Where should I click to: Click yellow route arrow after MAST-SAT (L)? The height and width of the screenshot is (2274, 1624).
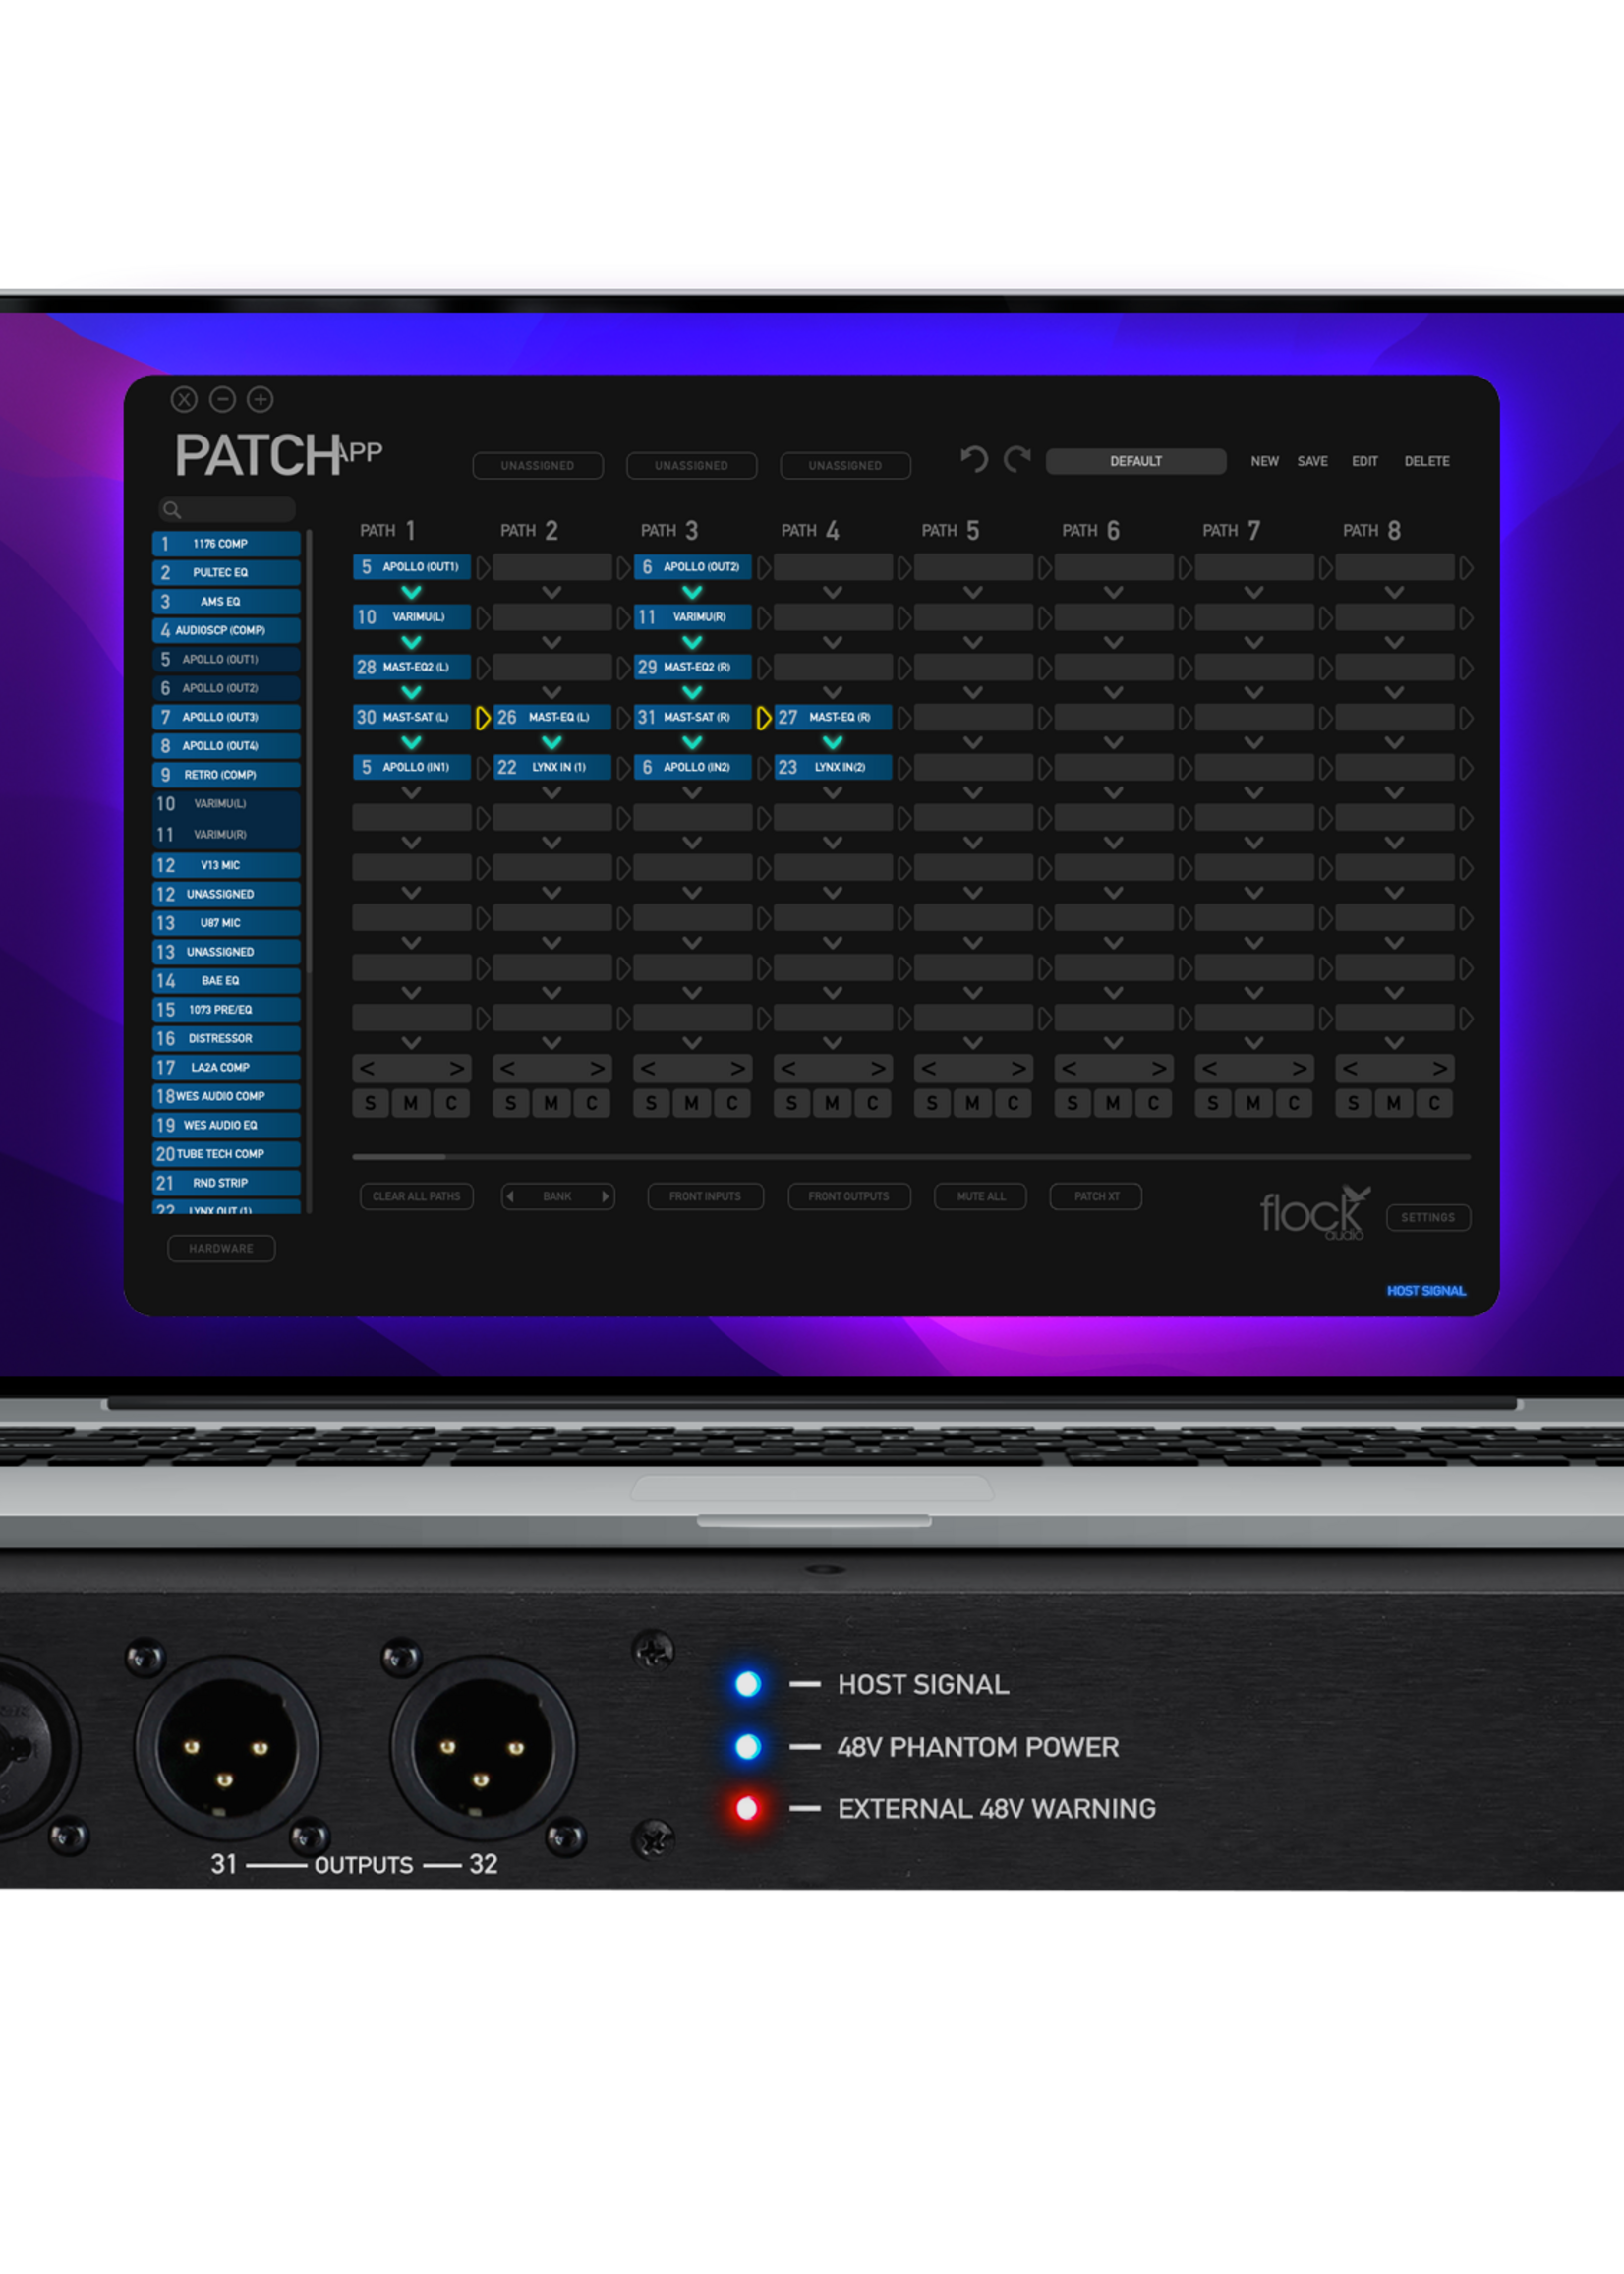pyautogui.click(x=482, y=718)
